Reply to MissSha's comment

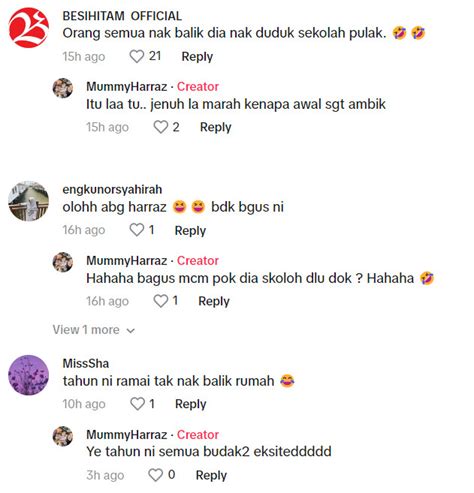point(191,404)
